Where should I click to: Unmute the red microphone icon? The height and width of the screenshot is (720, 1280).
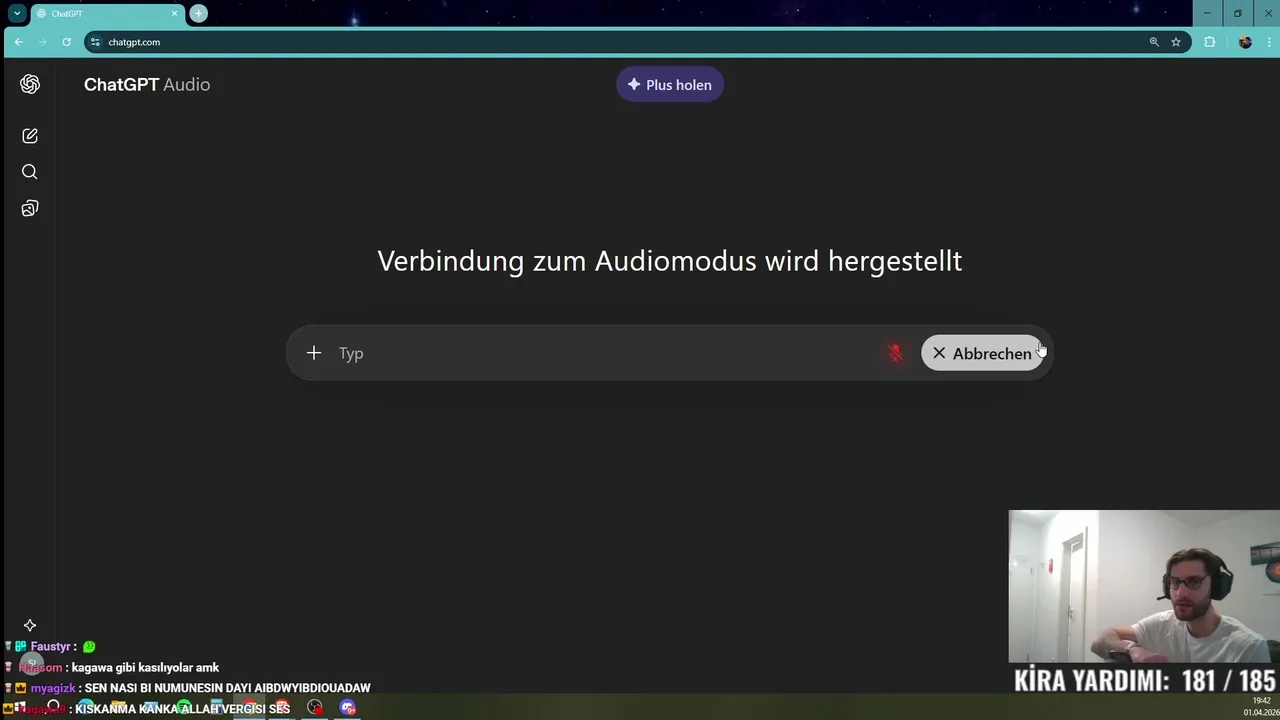point(895,353)
